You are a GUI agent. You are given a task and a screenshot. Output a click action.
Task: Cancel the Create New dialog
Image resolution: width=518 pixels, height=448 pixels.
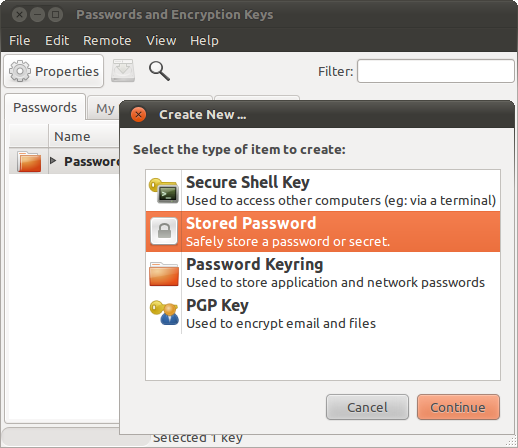point(367,407)
